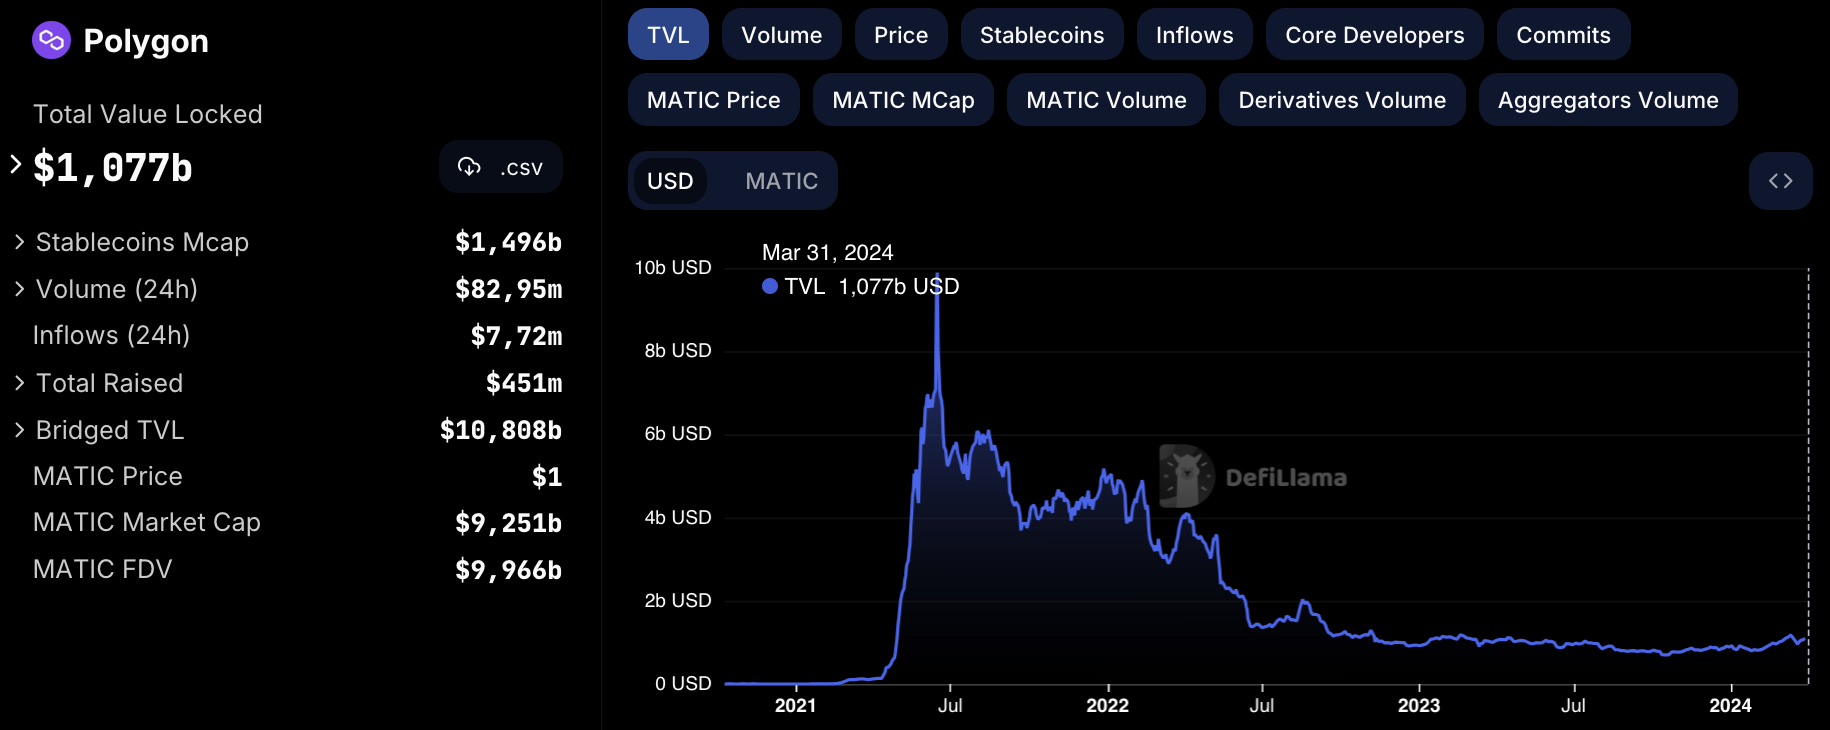Click the MATIC FDV value $9,966b
This screenshot has height=730, width=1830.
click(508, 570)
